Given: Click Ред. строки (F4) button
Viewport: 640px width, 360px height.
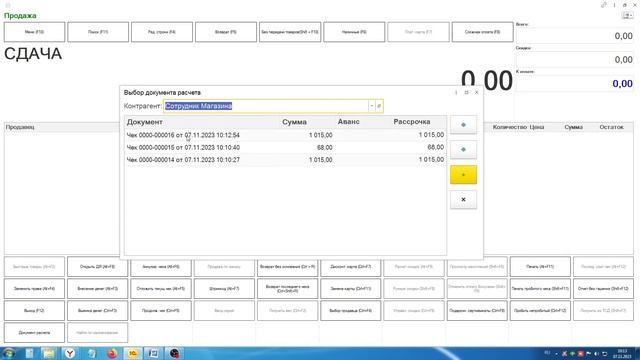Looking at the screenshot, I should [x=162, y=32].
